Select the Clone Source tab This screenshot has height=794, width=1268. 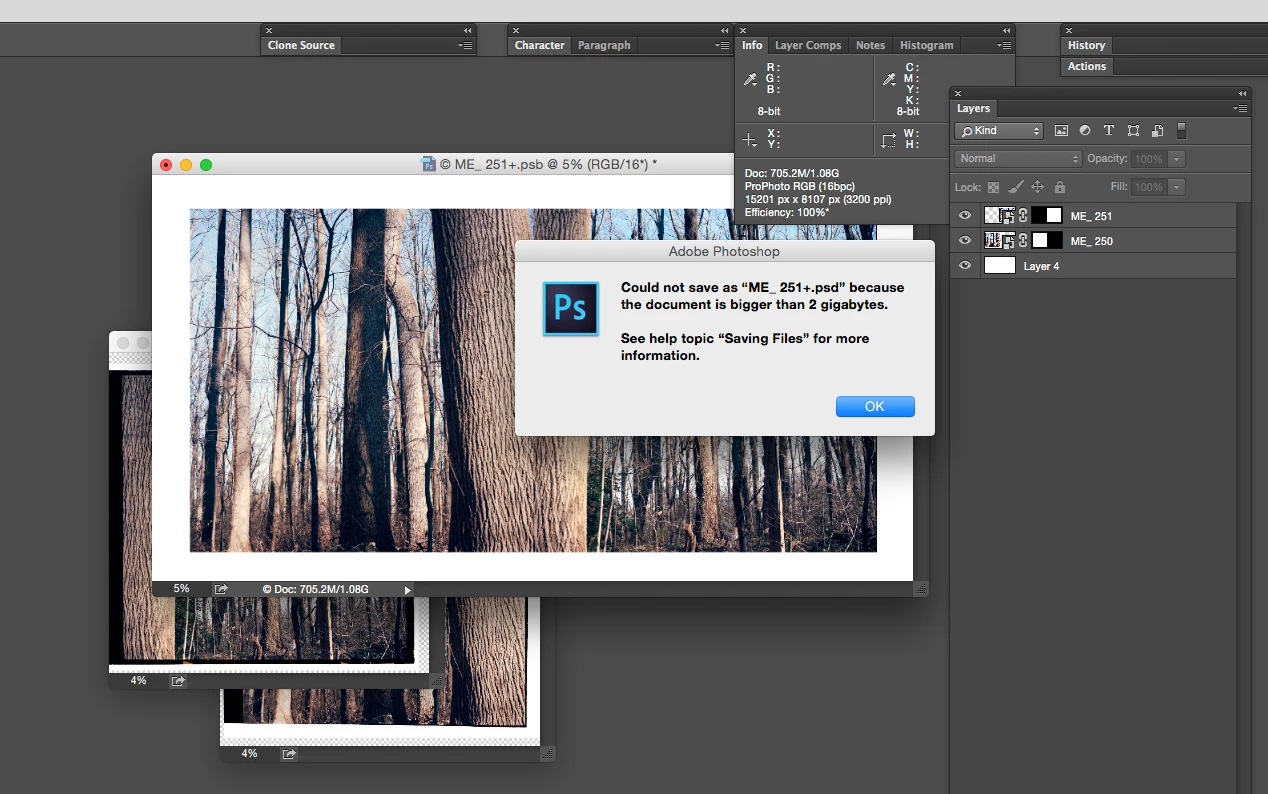click(x=301, y=45)
